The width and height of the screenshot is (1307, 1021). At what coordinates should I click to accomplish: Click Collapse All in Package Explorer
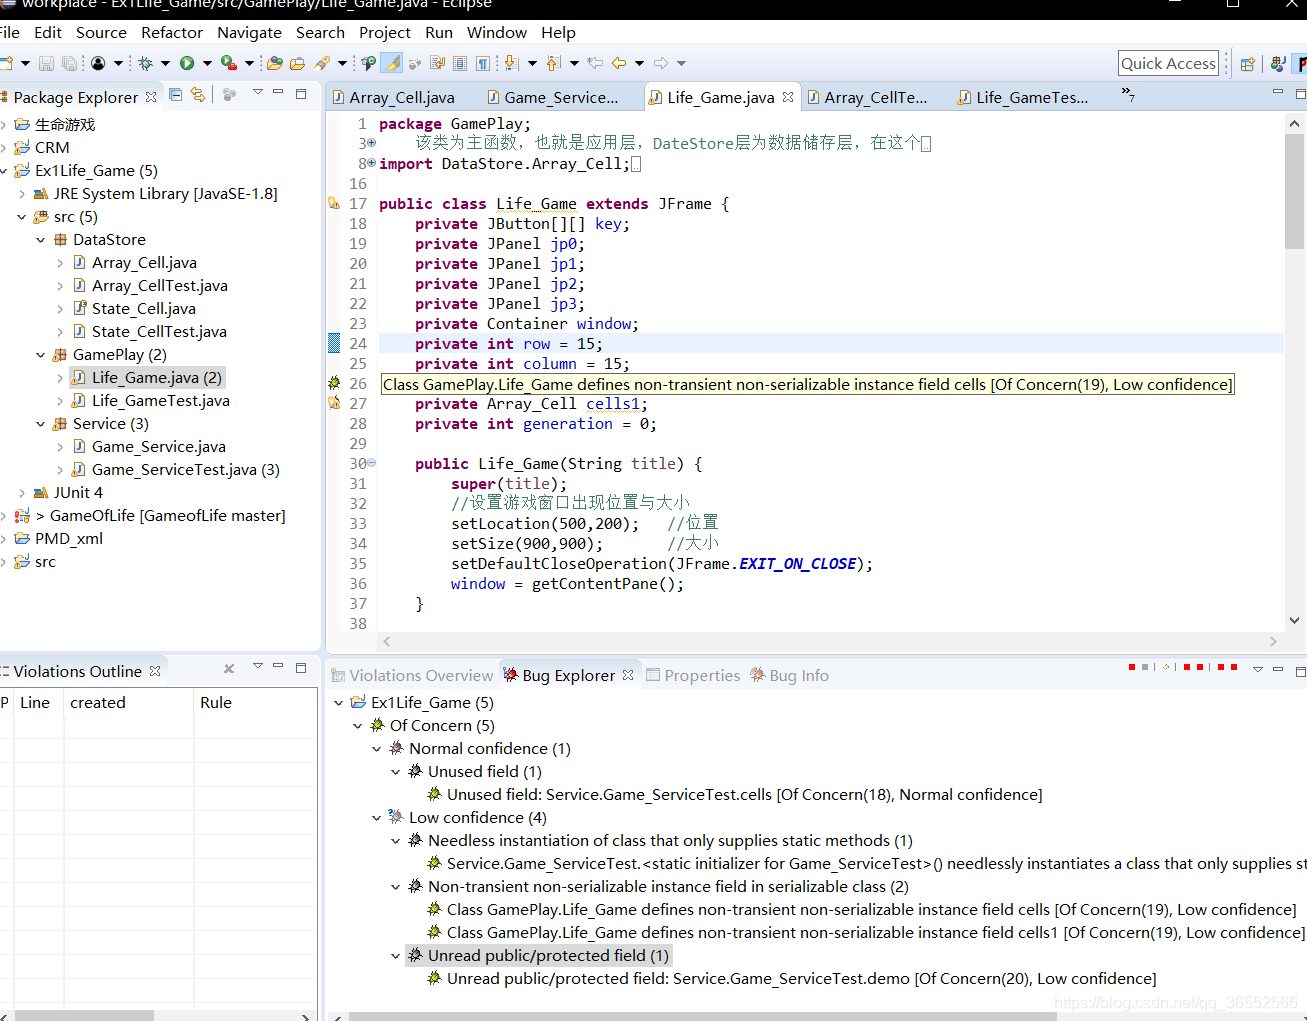(176, 94)
